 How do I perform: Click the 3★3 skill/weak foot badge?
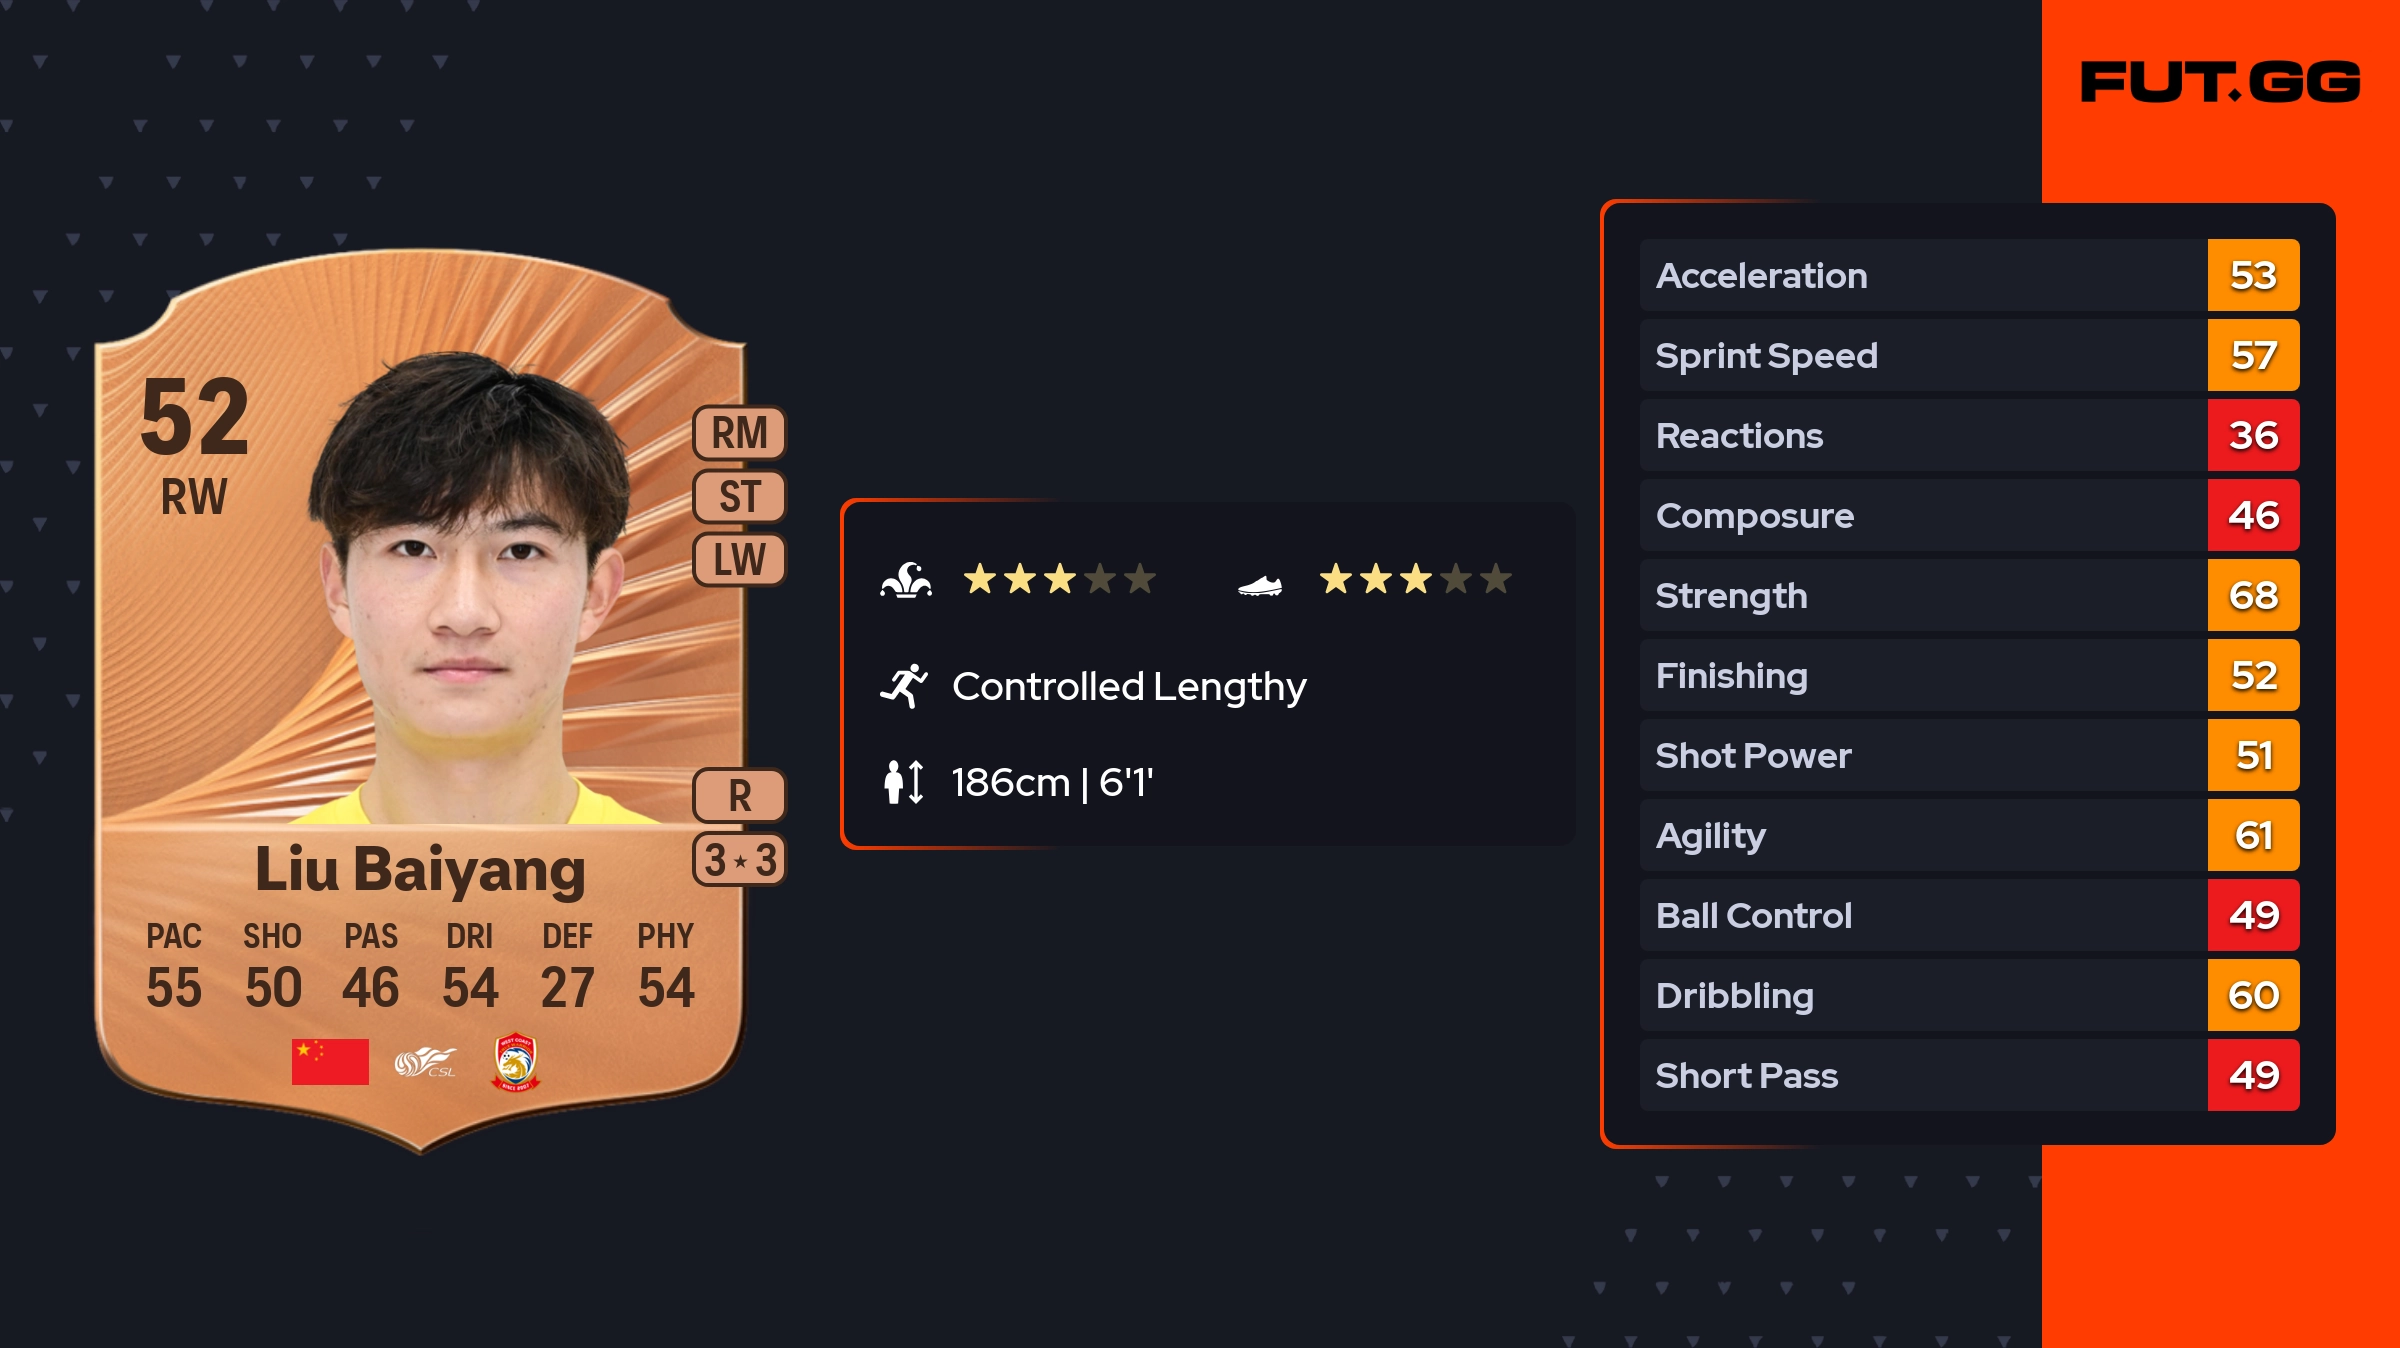pyautogui.click(x=740, y=860)
